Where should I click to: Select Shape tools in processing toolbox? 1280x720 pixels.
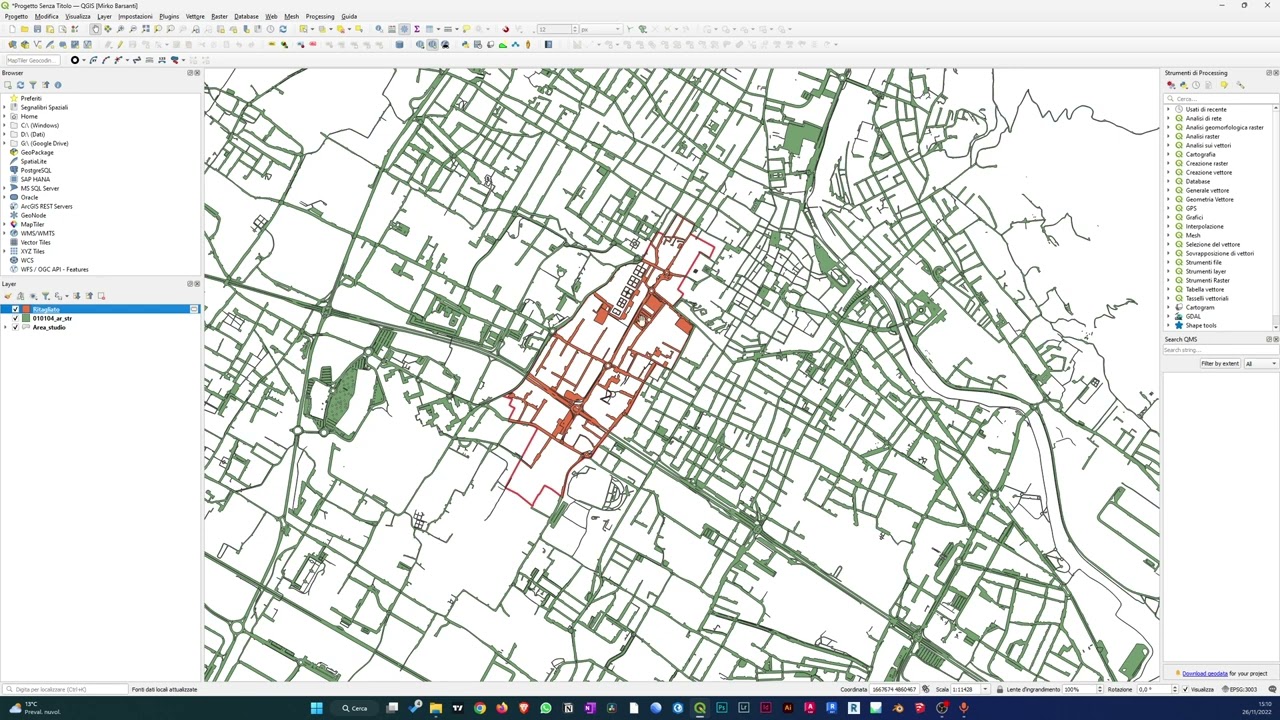point(1200,325)
